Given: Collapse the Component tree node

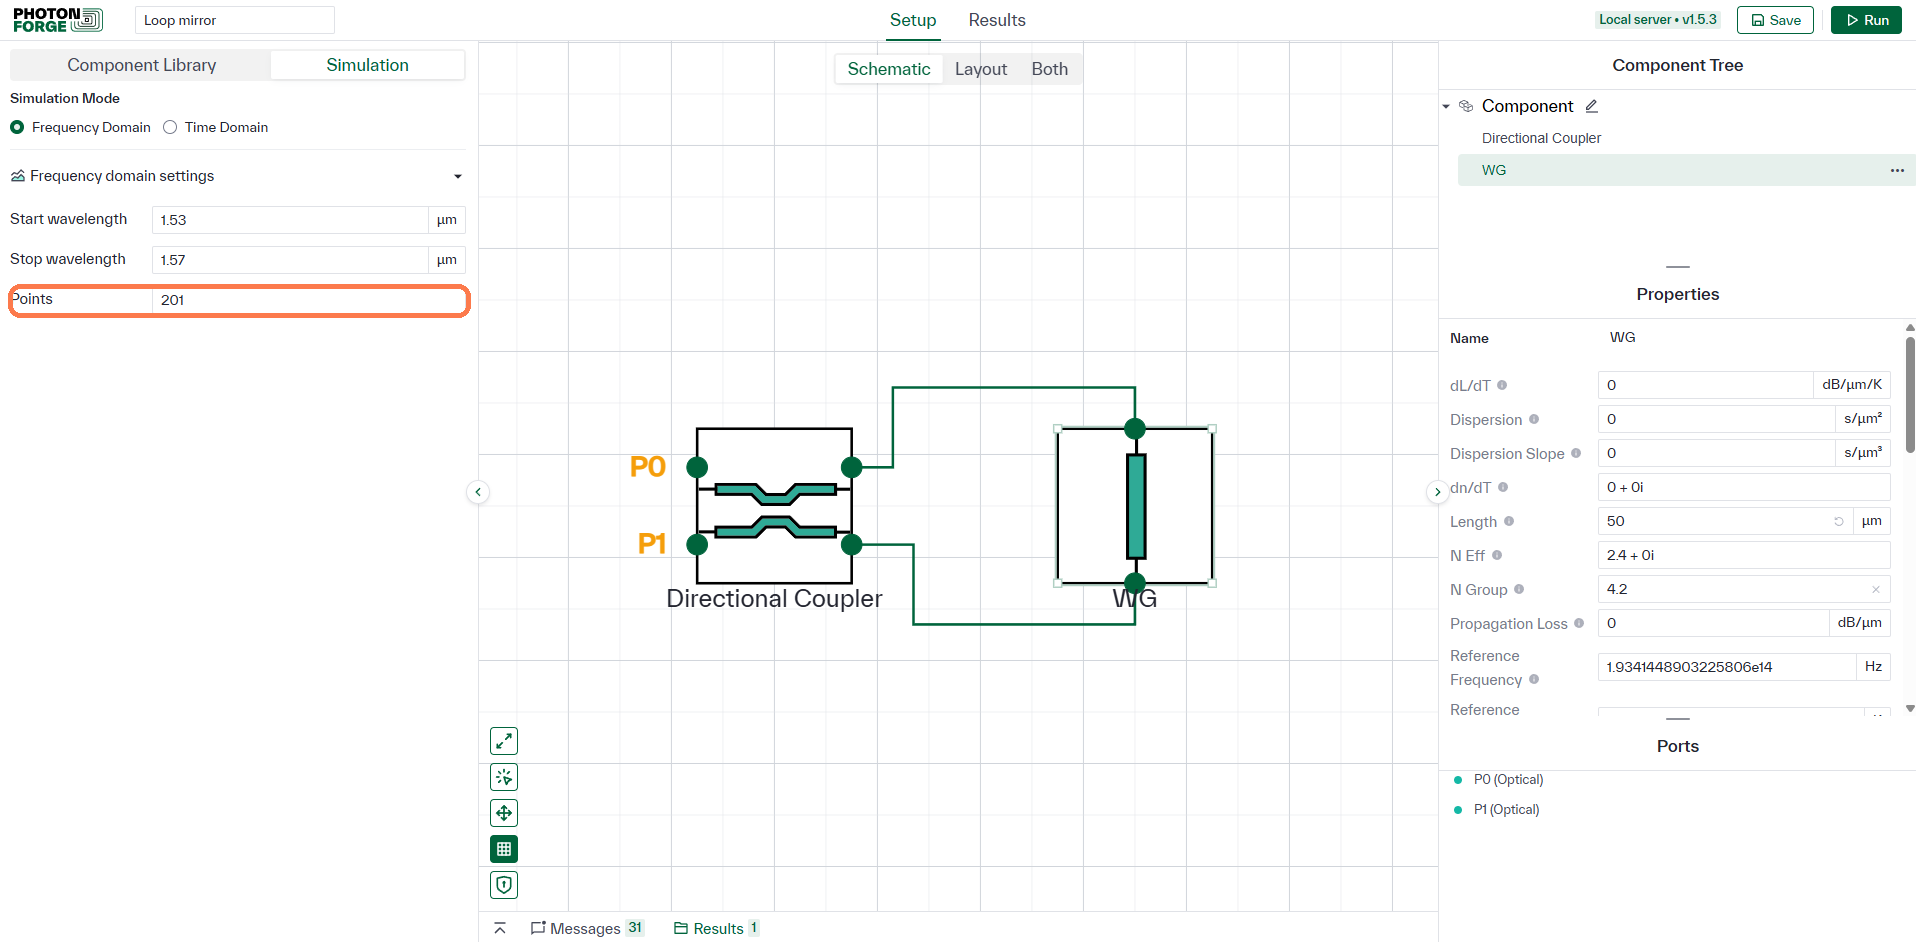Looking at the screenshot, I should [1446, 106].
